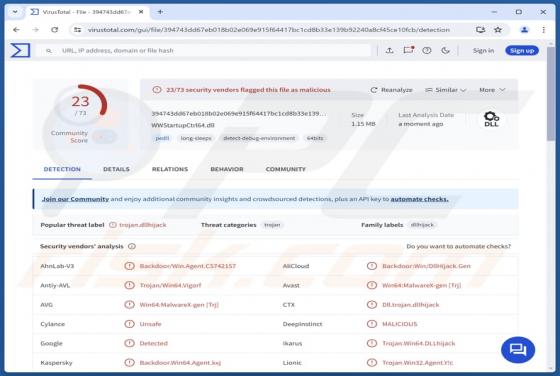Bookmark page with star icon
The image size is (560, 376).
pos(498,30)
